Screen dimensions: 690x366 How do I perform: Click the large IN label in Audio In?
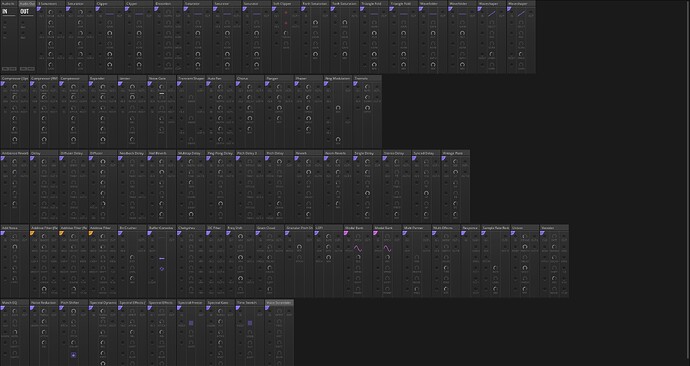[x=5, y=11]
